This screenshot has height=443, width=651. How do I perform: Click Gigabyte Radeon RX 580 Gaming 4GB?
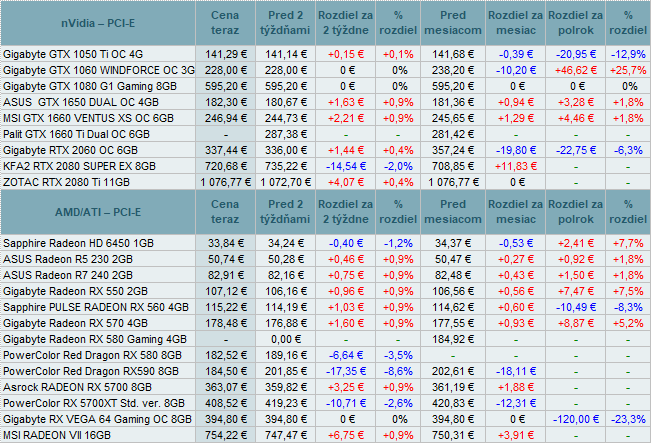tap(95, 339)
